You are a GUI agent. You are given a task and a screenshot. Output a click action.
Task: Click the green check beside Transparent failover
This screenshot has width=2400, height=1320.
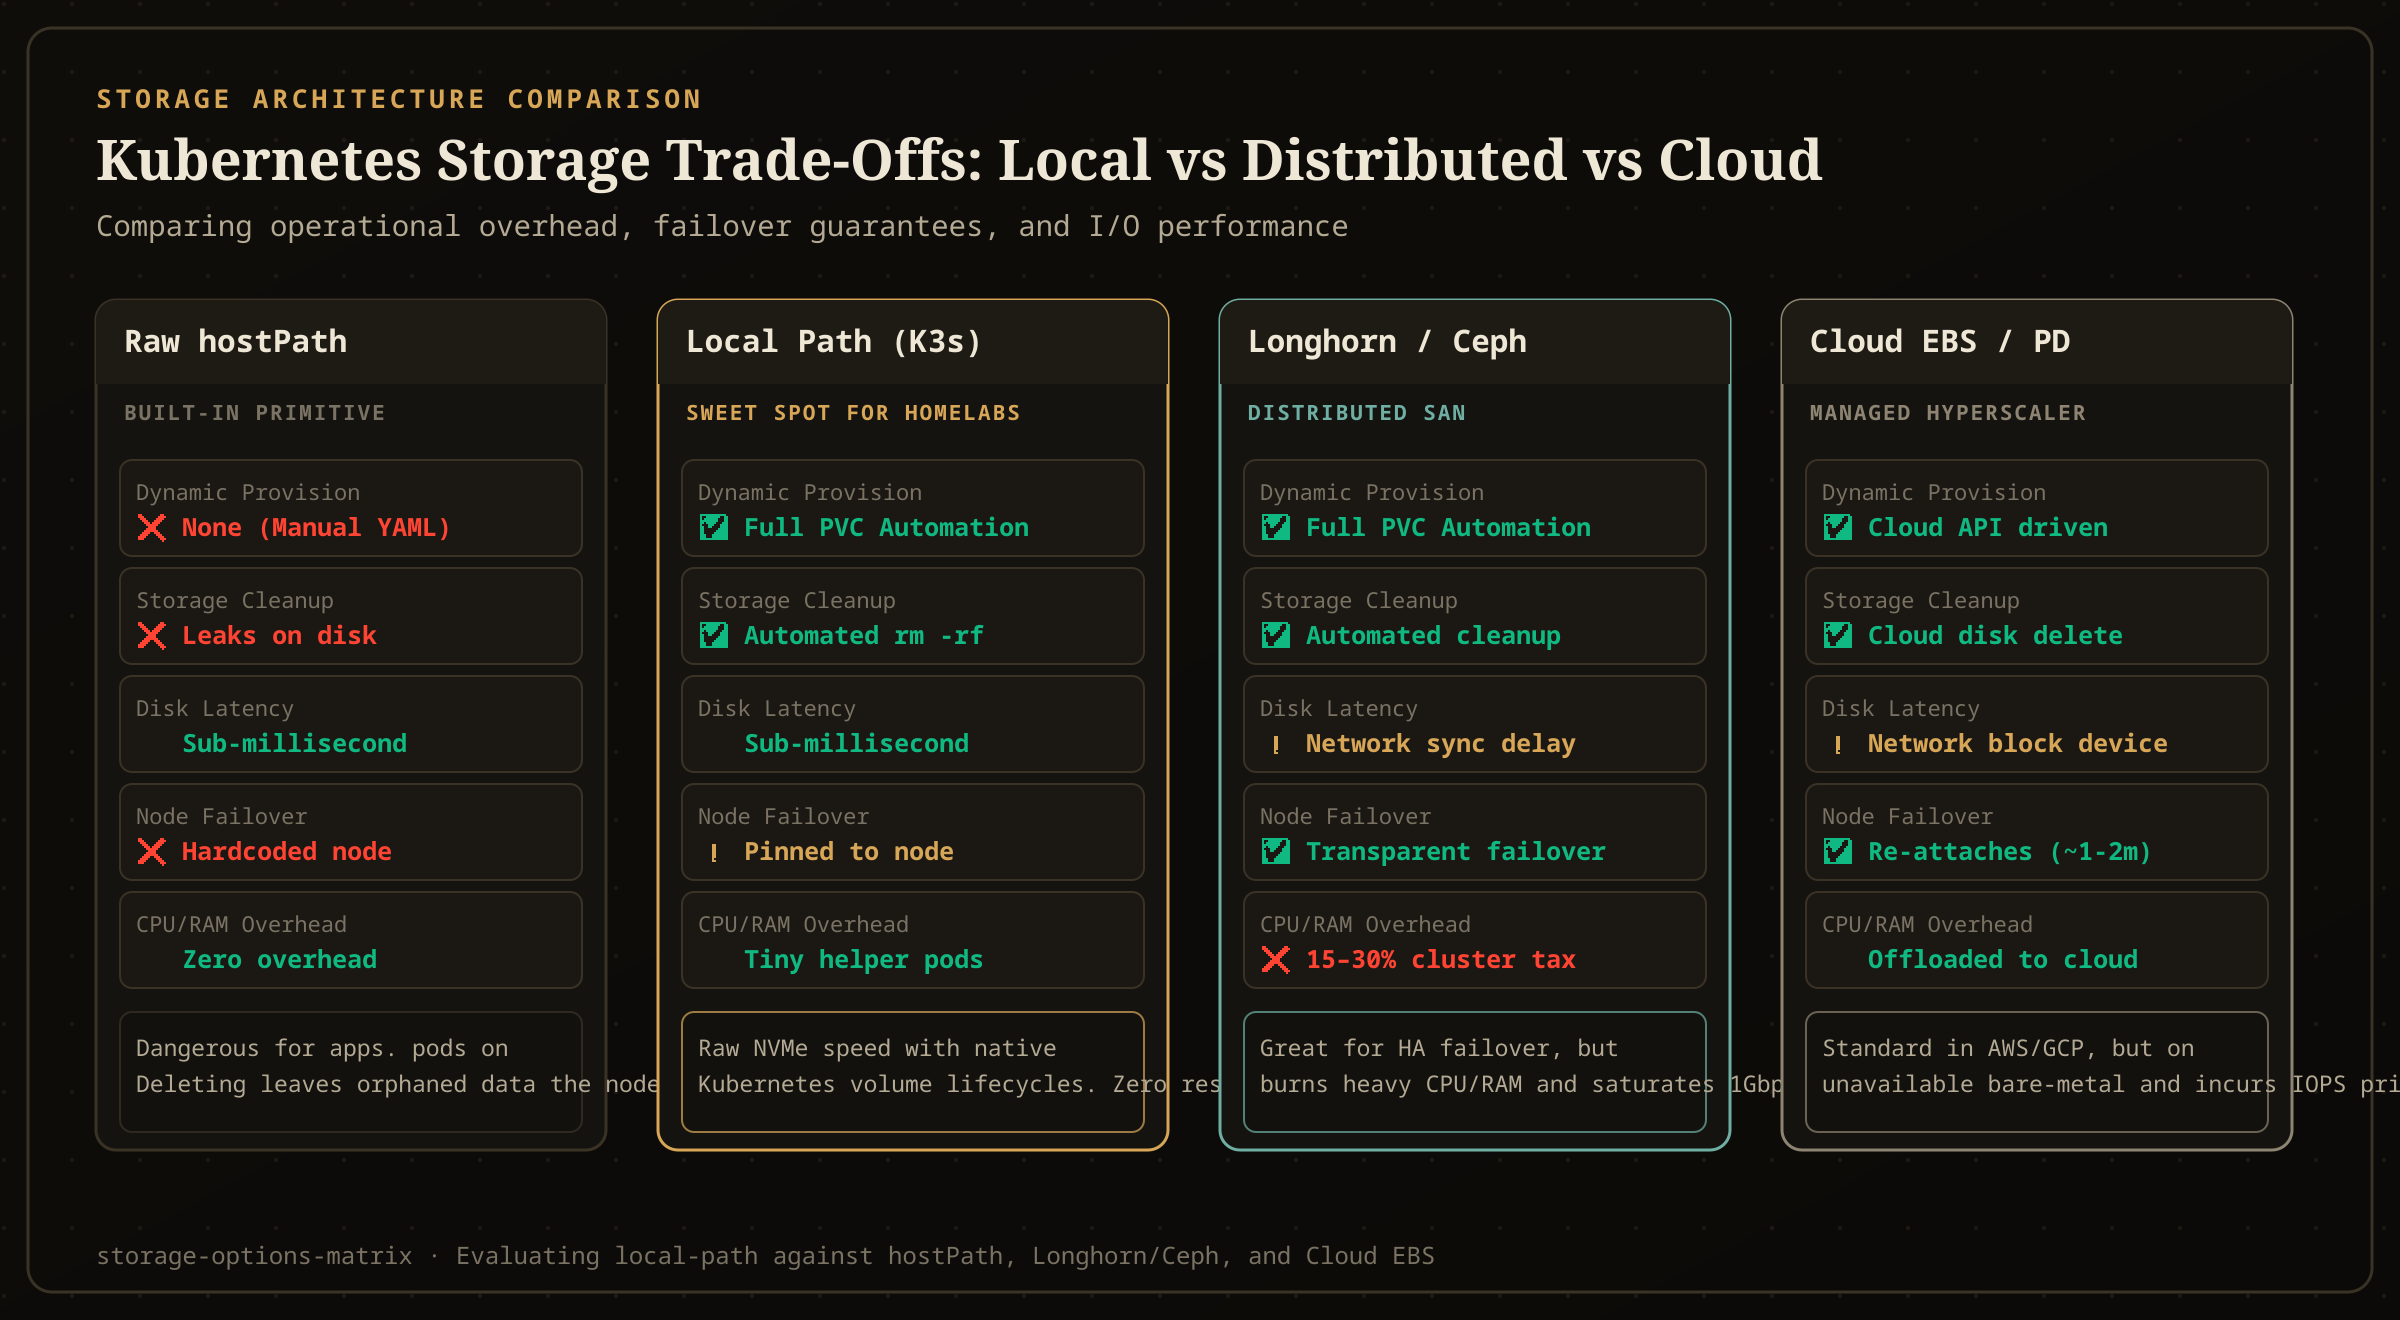[1275, 851]
